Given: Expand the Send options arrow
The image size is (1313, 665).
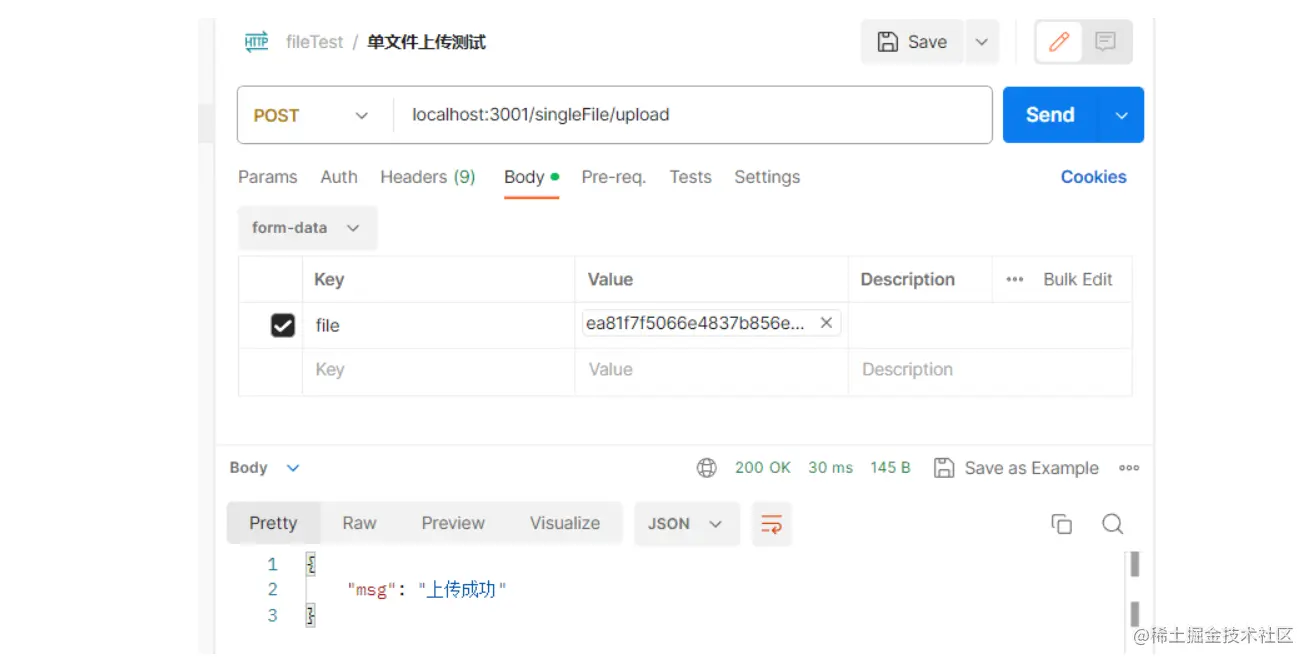Looking at the screenshot, I should pos(1122,115).
